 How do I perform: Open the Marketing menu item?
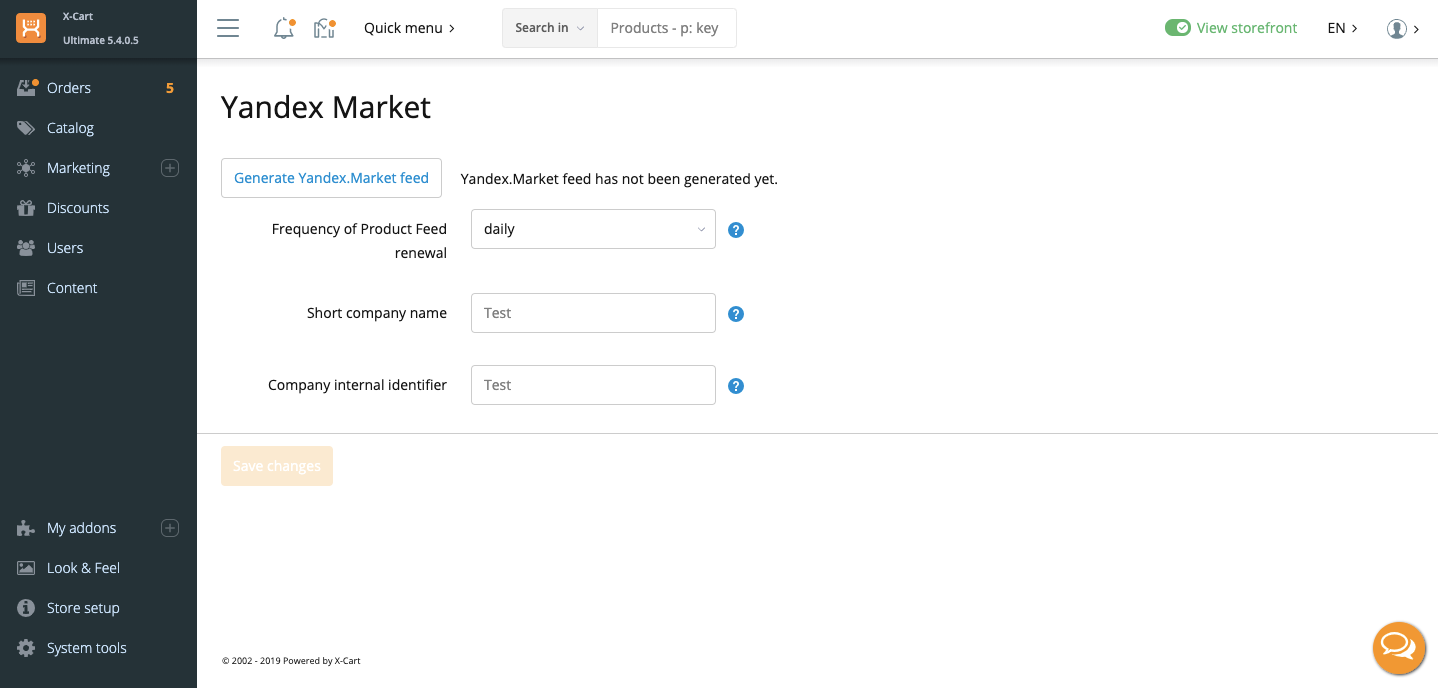(78, 168)
